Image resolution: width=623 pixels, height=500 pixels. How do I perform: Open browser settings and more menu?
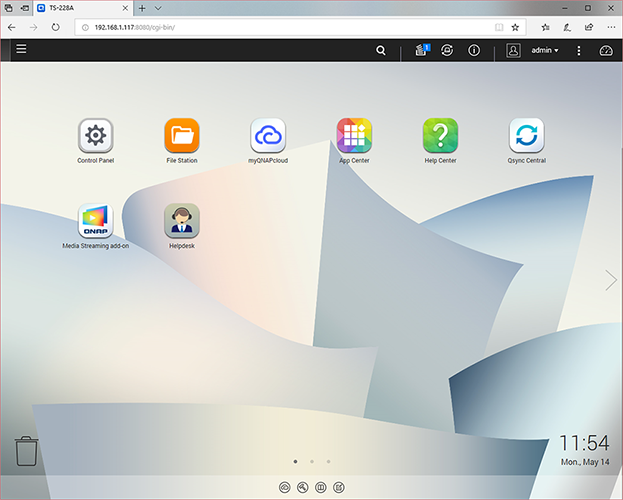pos(611,27)
